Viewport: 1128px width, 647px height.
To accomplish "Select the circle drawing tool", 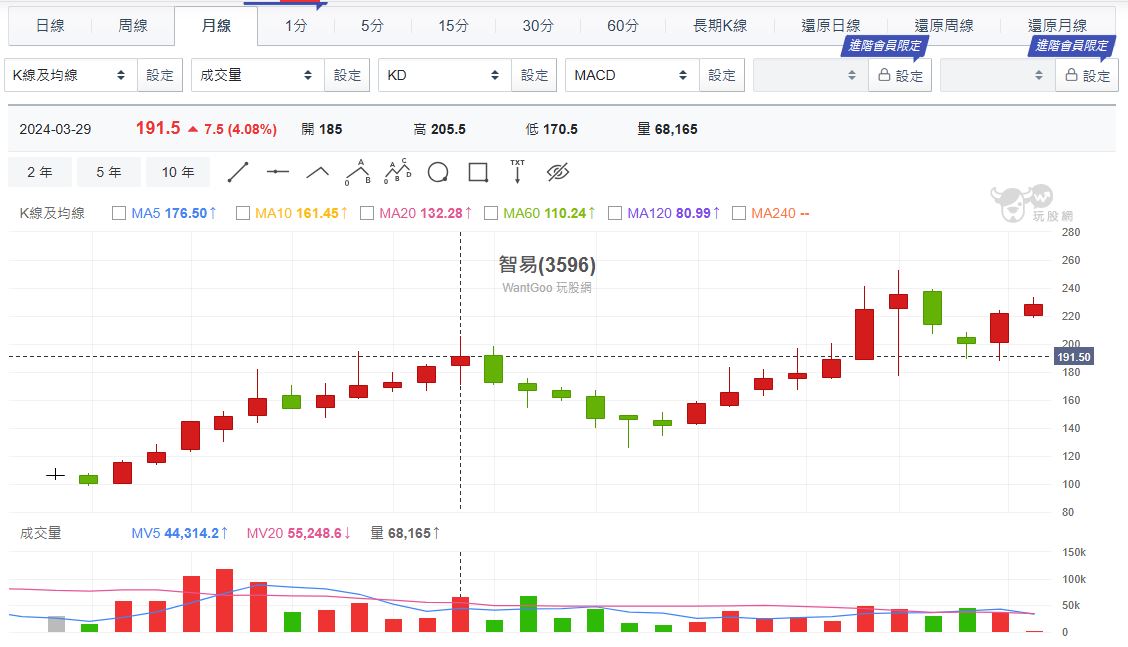I will [438, 173].
